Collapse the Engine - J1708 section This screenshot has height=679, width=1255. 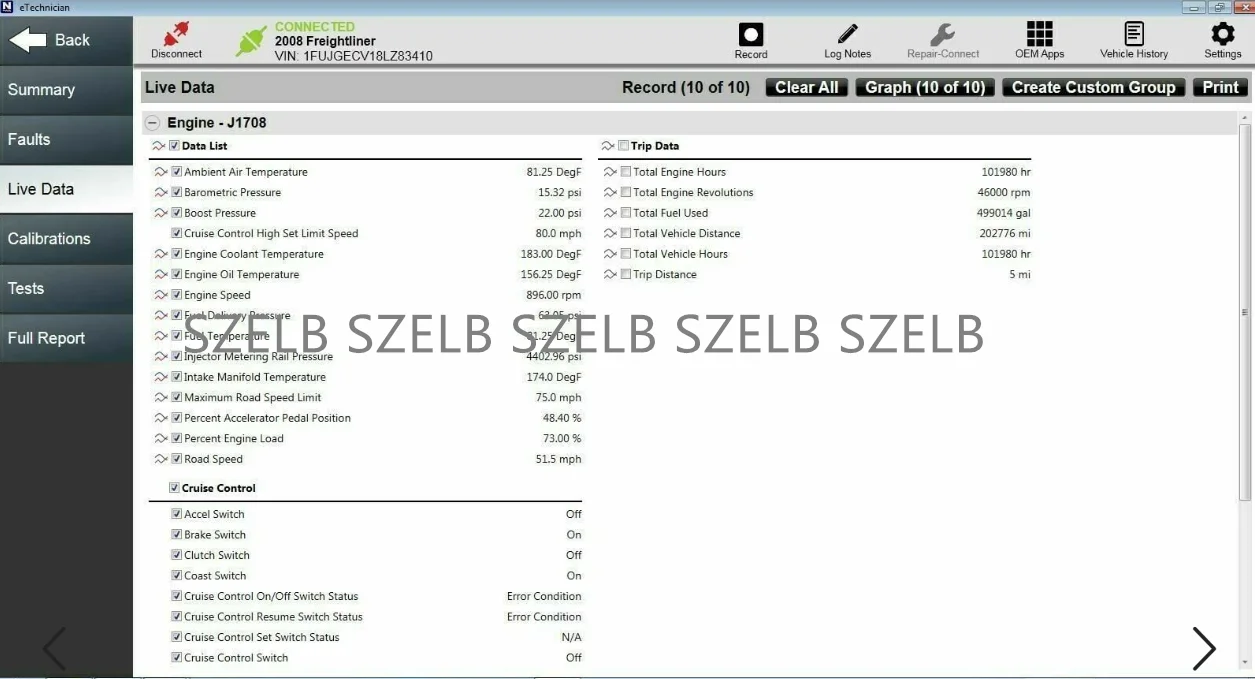point(153,123)
